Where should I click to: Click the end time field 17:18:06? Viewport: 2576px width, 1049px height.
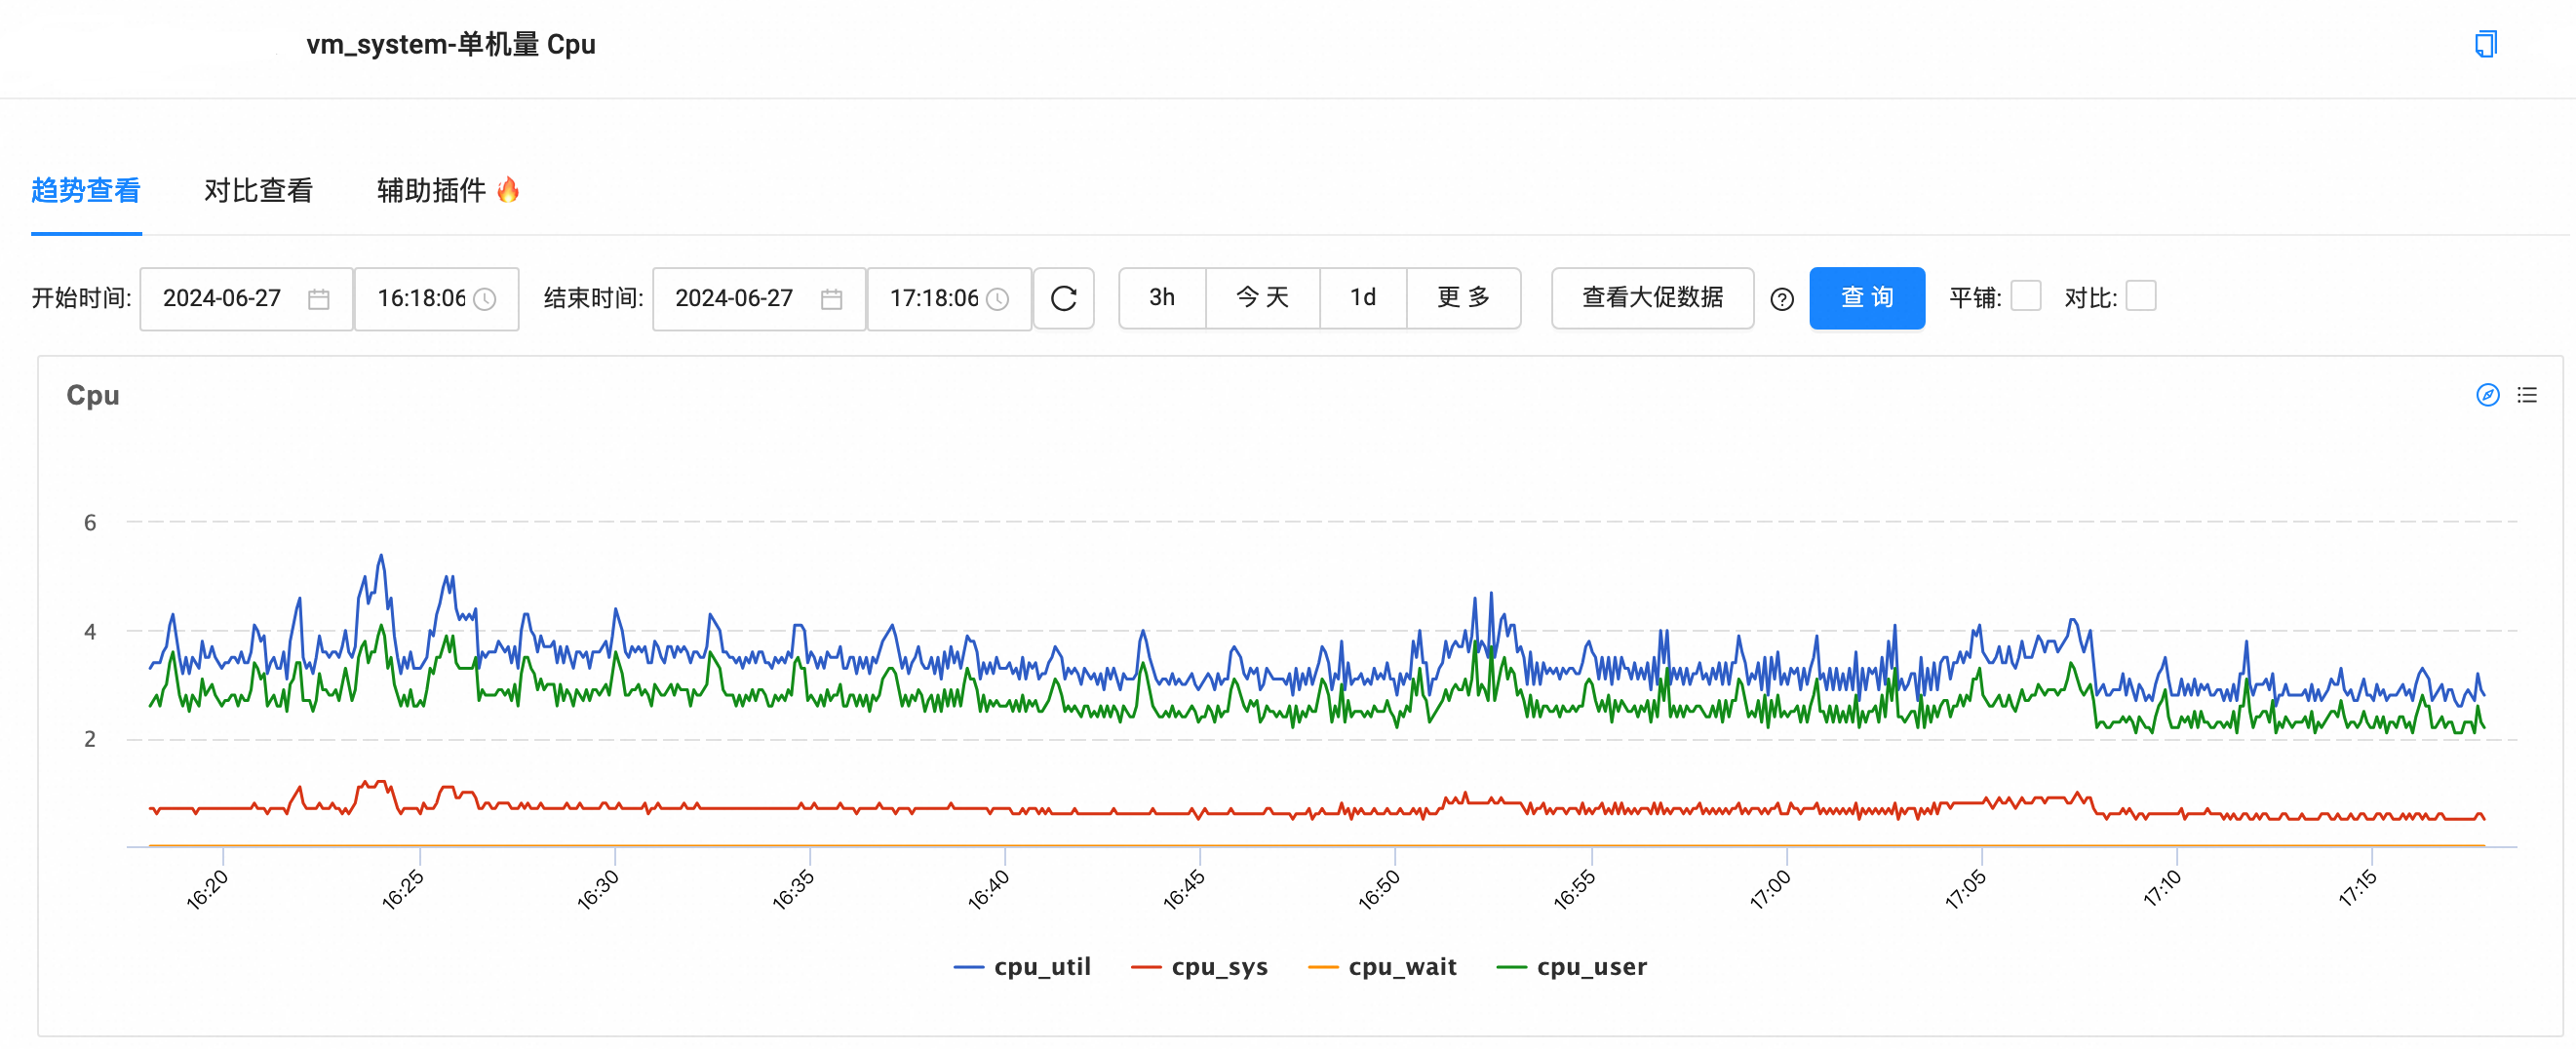[949, 299]
